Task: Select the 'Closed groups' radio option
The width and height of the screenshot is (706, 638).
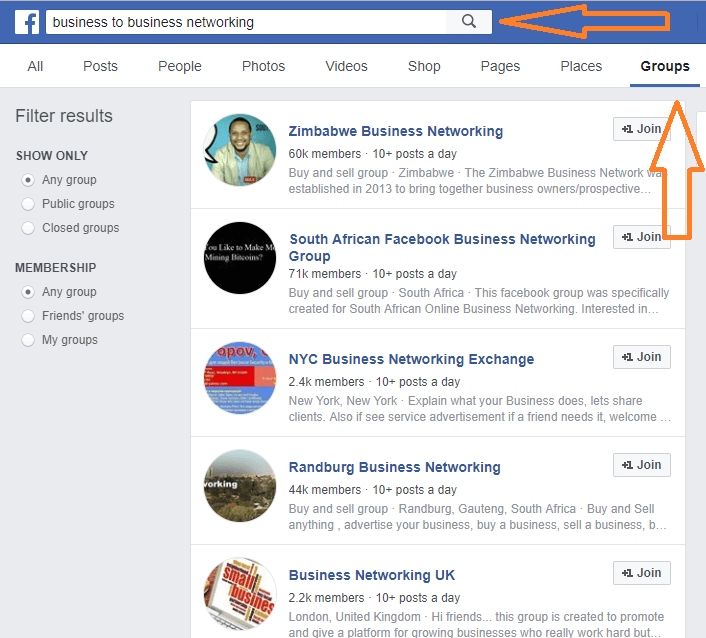Action: click(x=28, y=228)
